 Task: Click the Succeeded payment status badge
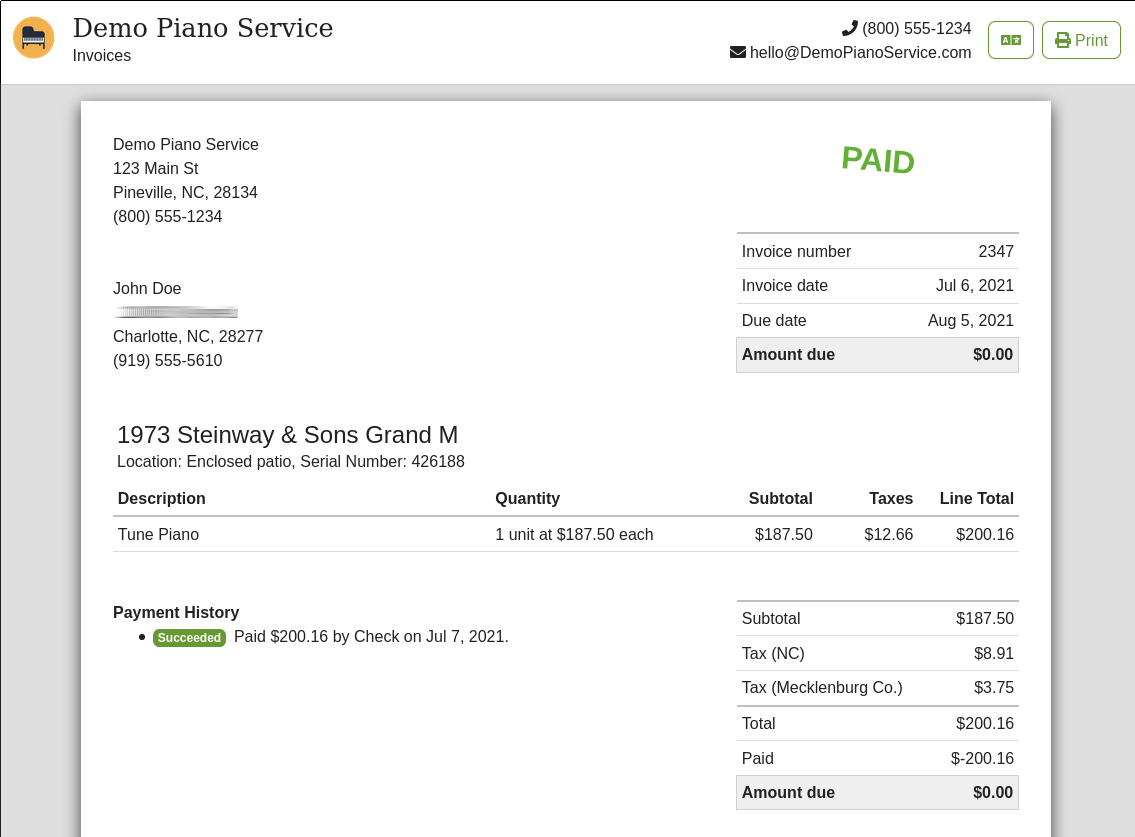pyautogui.click(x=189, y=637)
